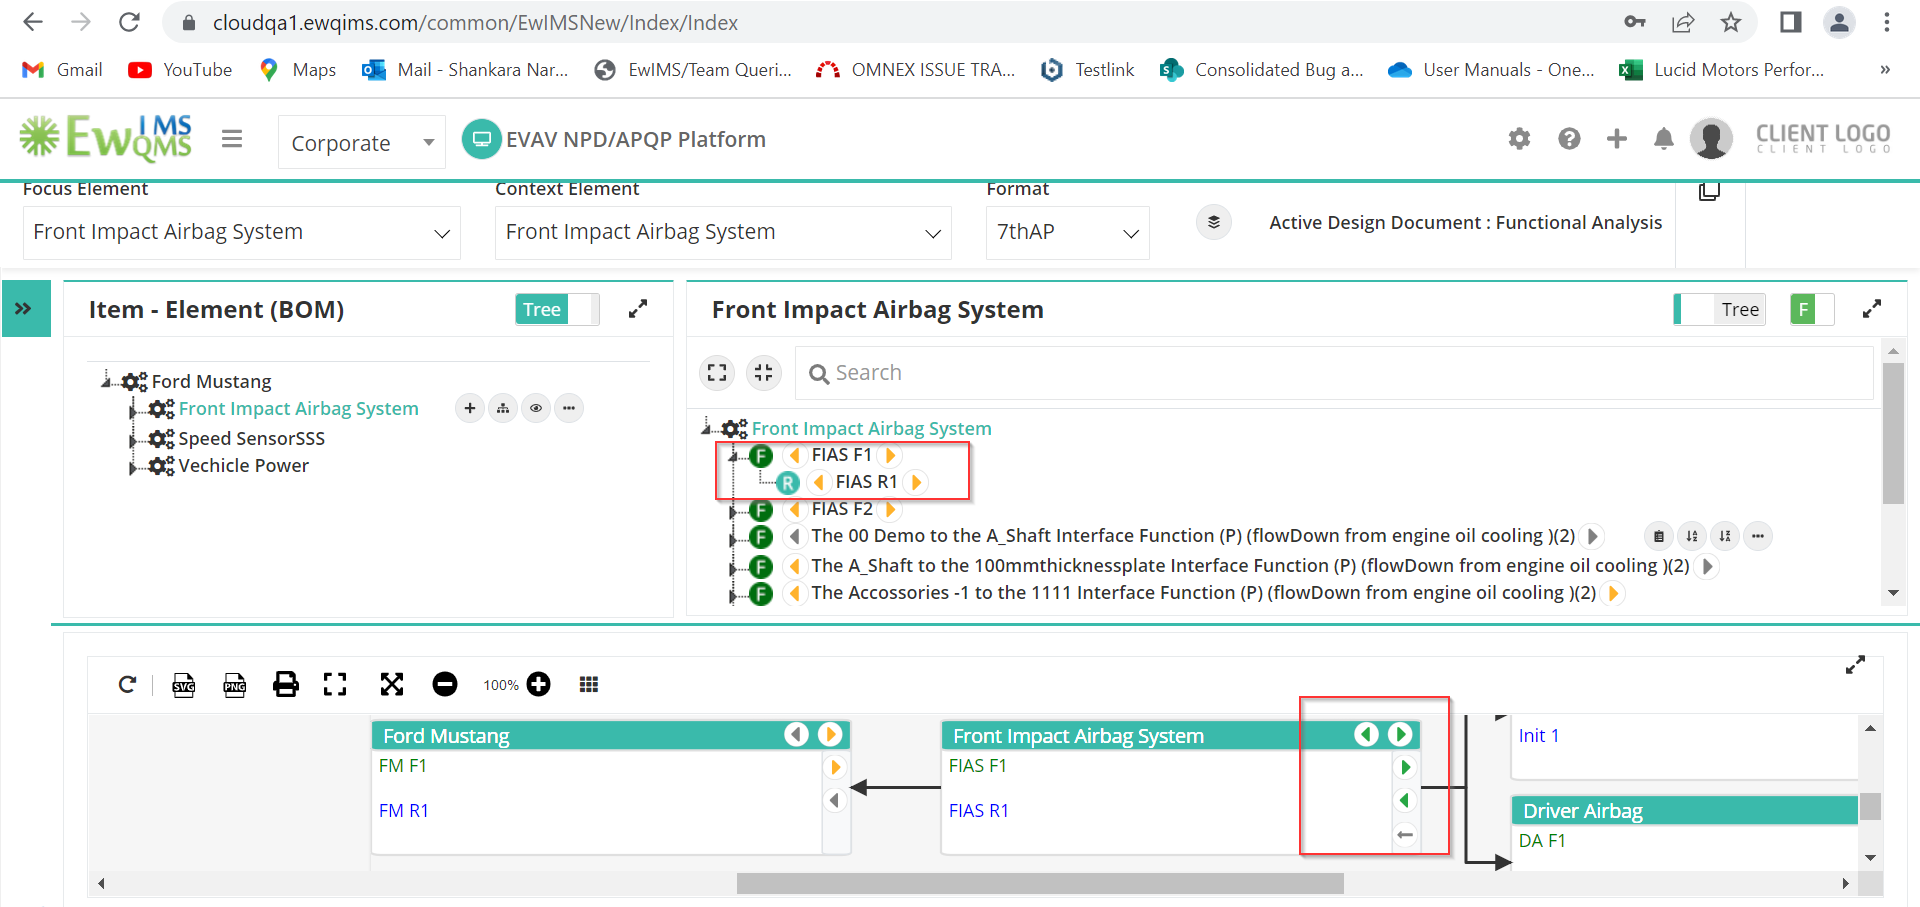1920x907 pixels.
Task: Open user profile avatar
Action: (1711, 139)
